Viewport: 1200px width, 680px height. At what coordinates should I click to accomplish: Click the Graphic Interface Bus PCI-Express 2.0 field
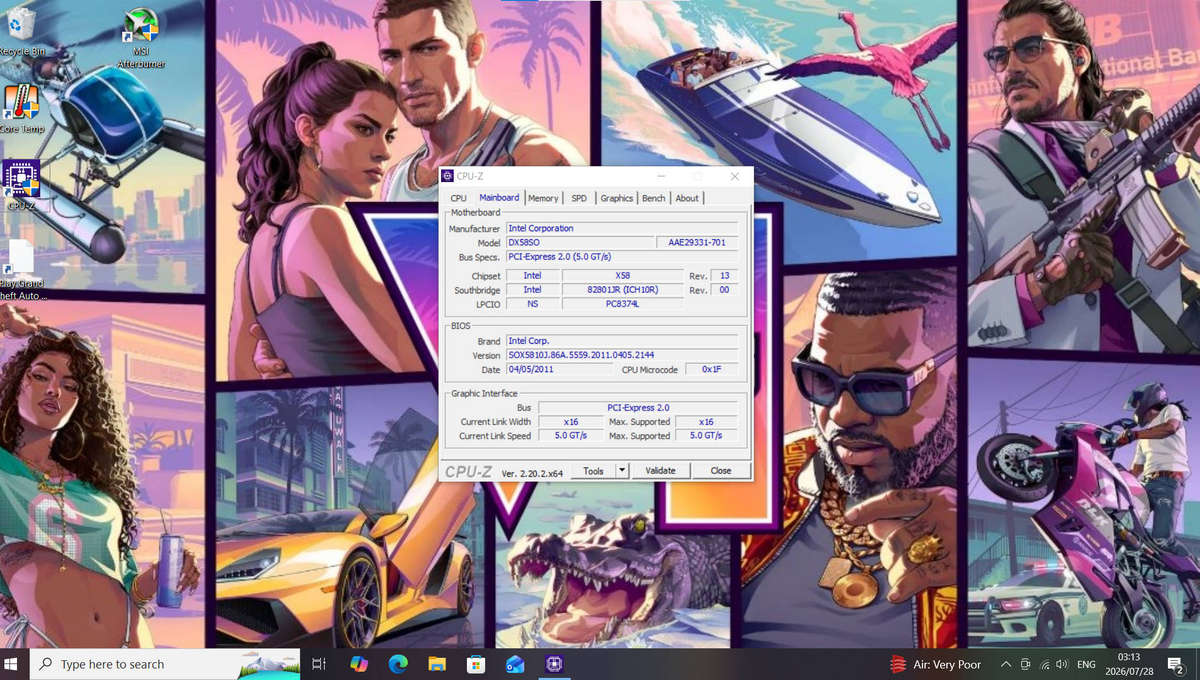pyautogui.click(x=638, y=407)
